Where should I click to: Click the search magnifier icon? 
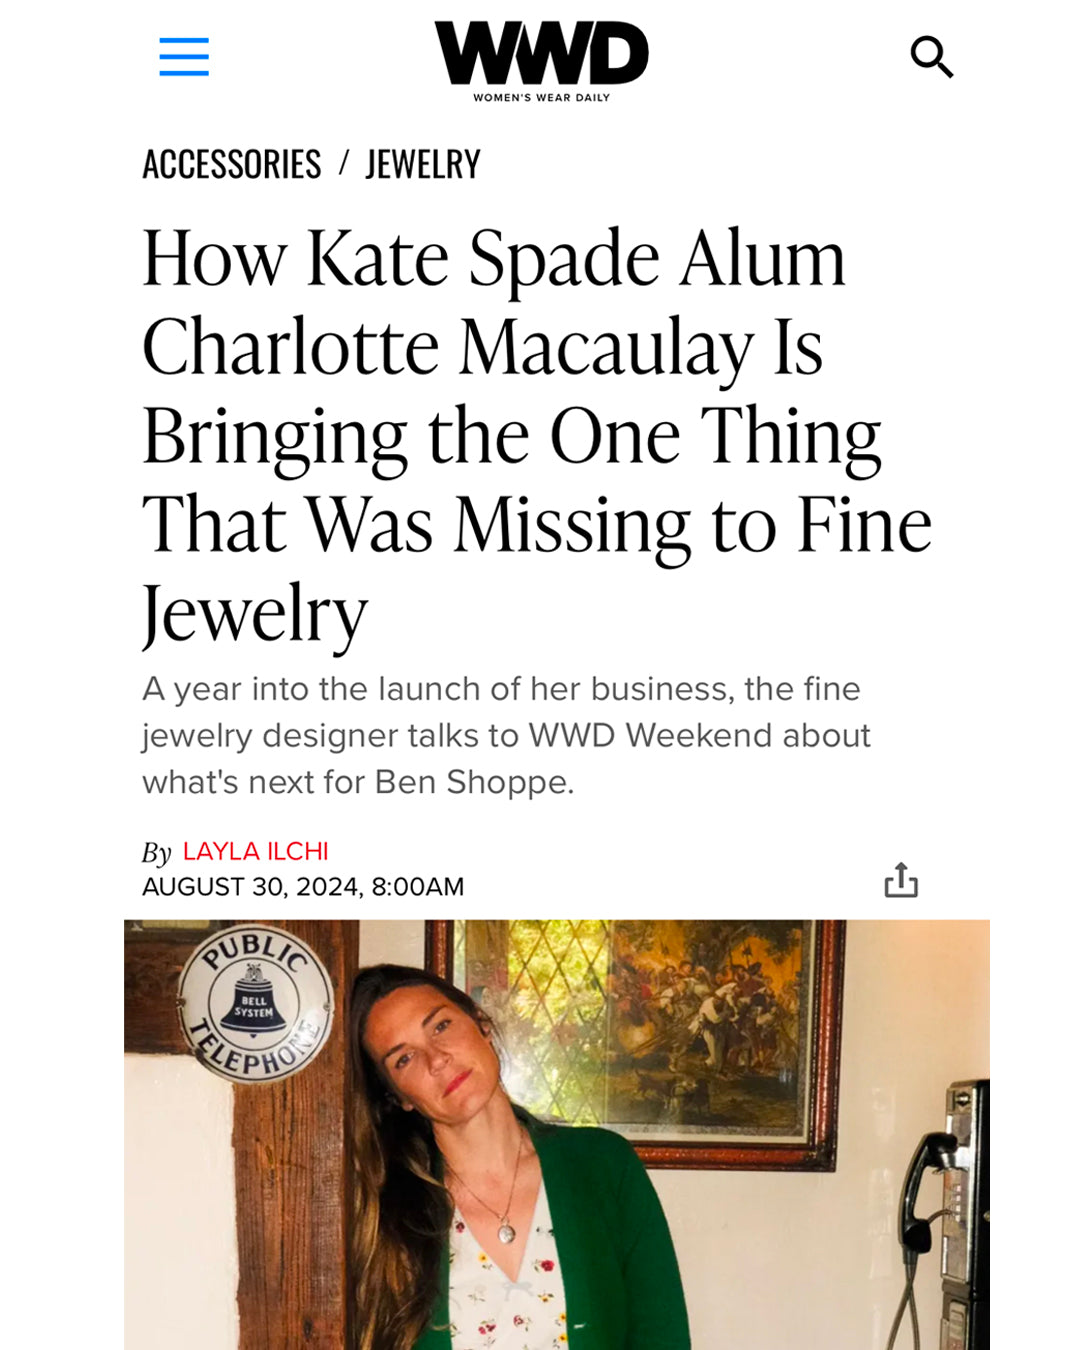[931, 57]
